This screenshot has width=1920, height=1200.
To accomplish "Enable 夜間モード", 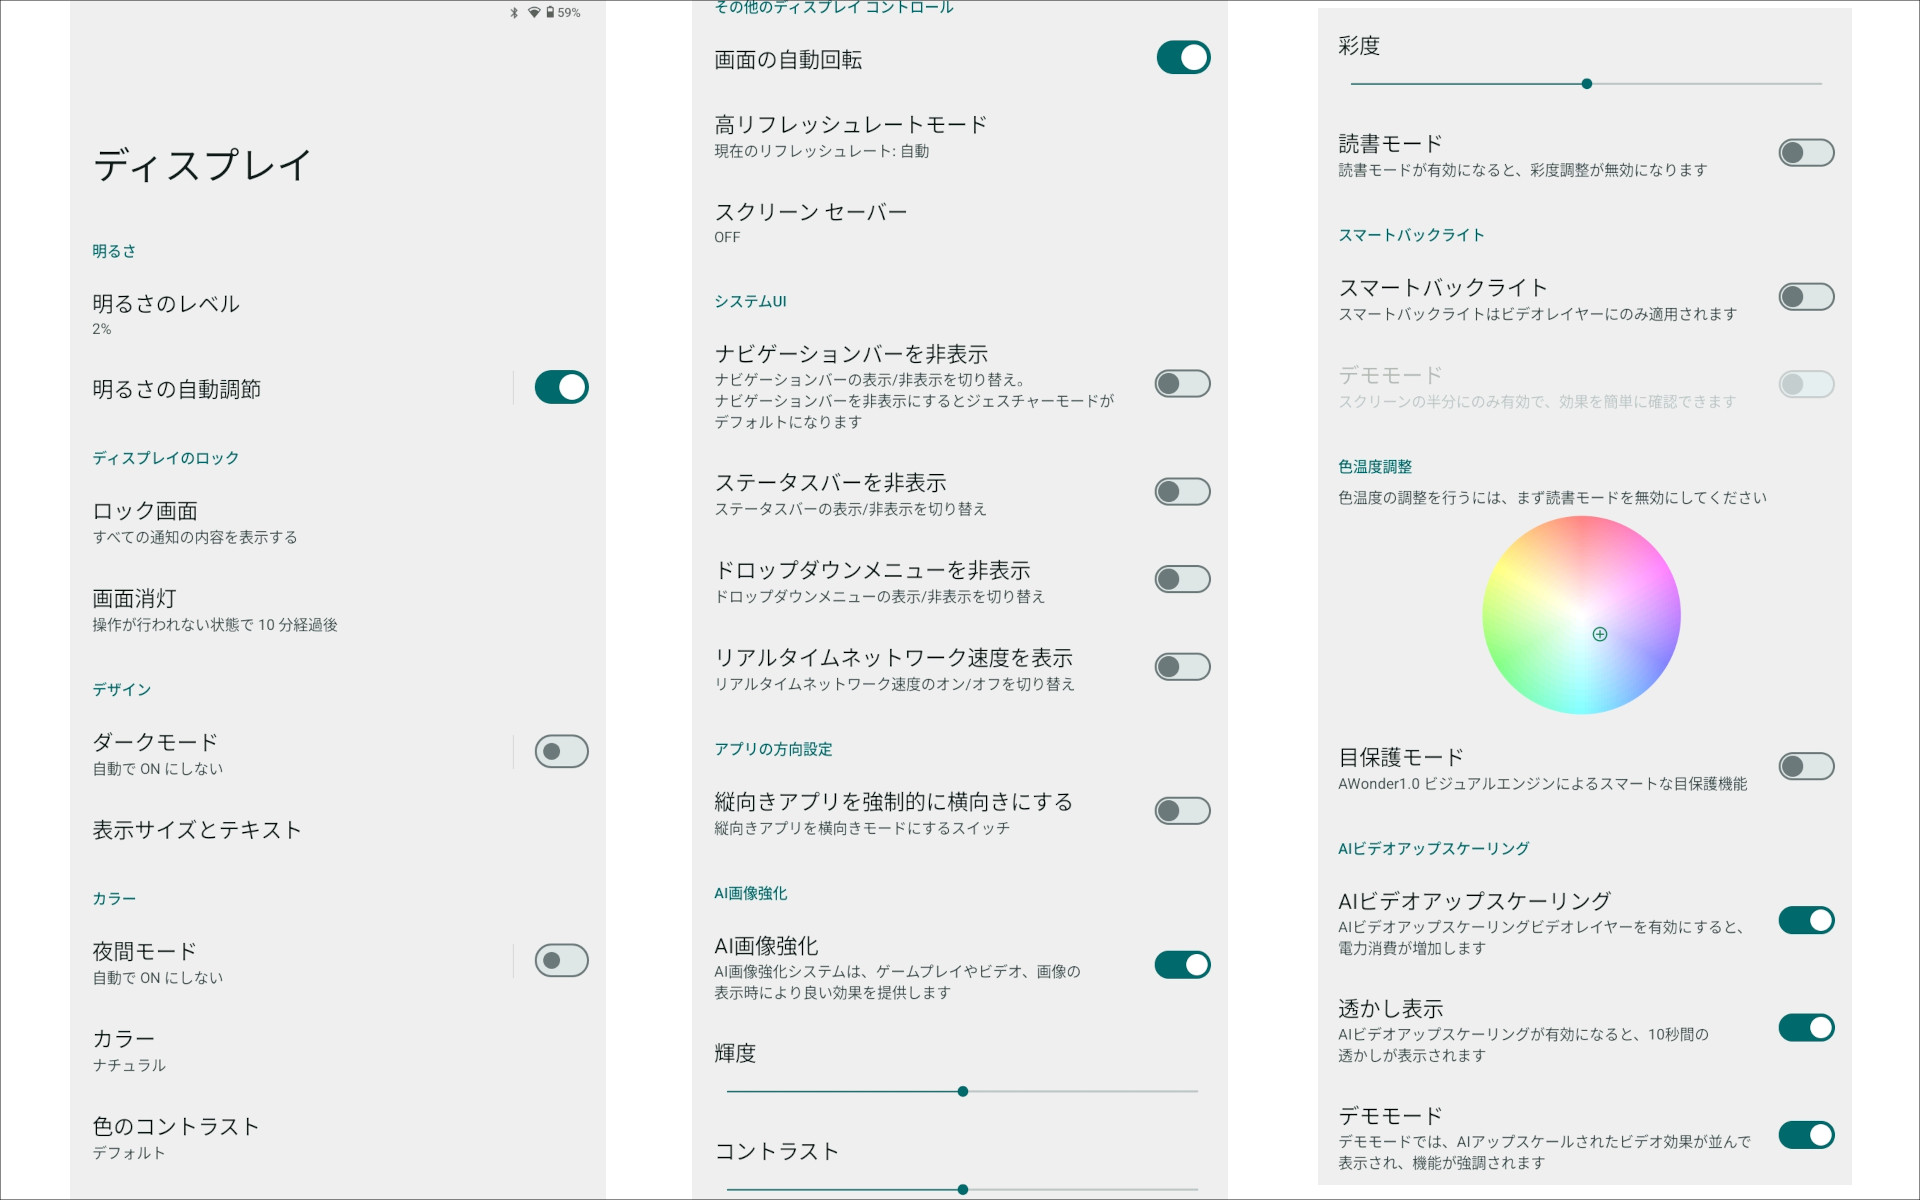I will pyautogui.click(x=560, y=960).
